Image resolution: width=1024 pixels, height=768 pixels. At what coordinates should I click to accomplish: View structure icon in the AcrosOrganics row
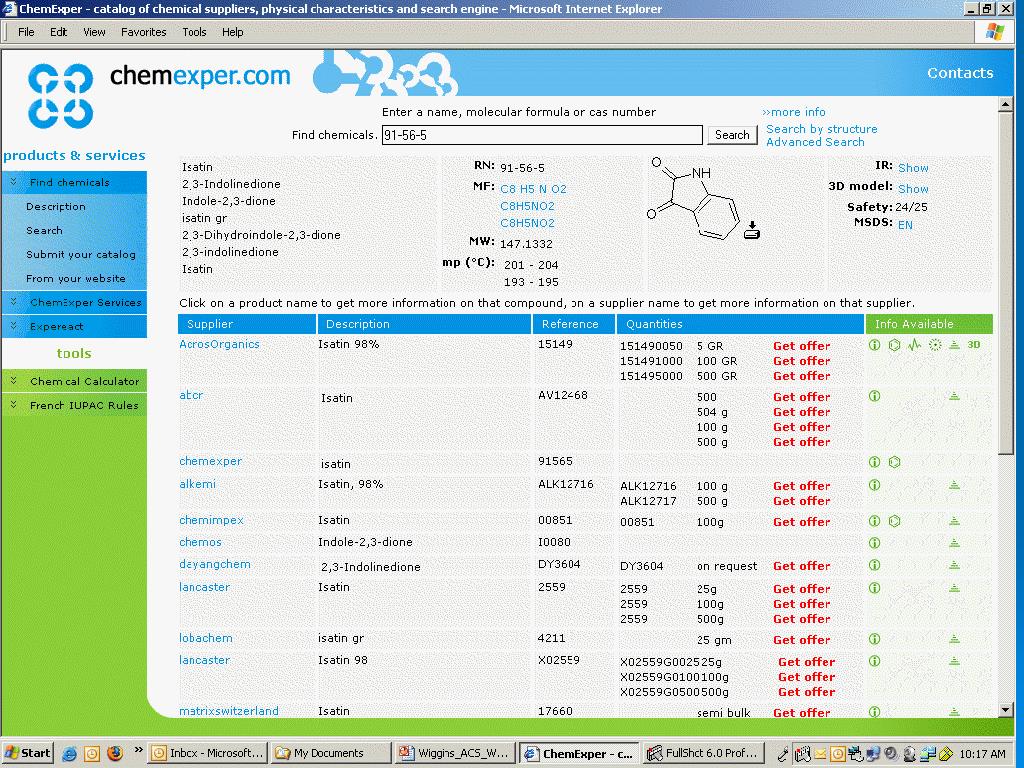tap(895, 345)
